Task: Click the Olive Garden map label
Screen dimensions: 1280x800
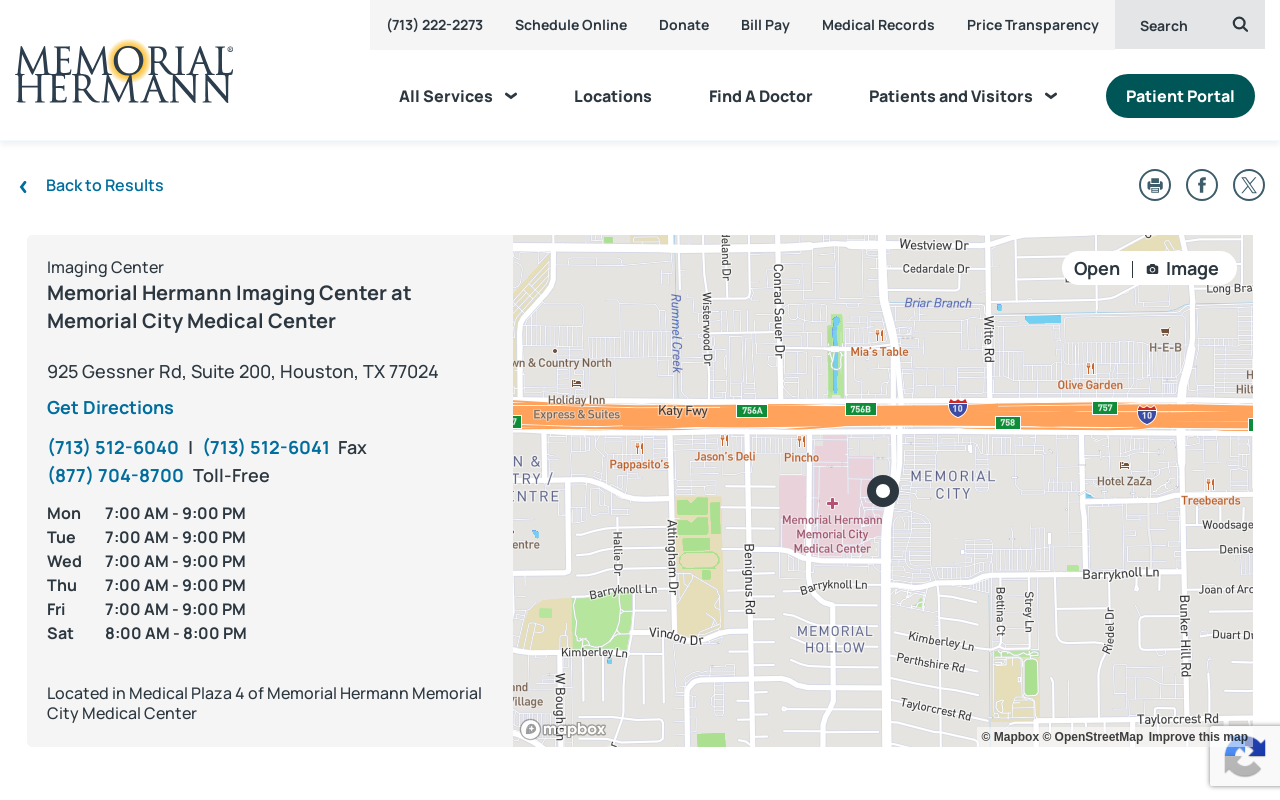Action: click(x=1090, y=385)
